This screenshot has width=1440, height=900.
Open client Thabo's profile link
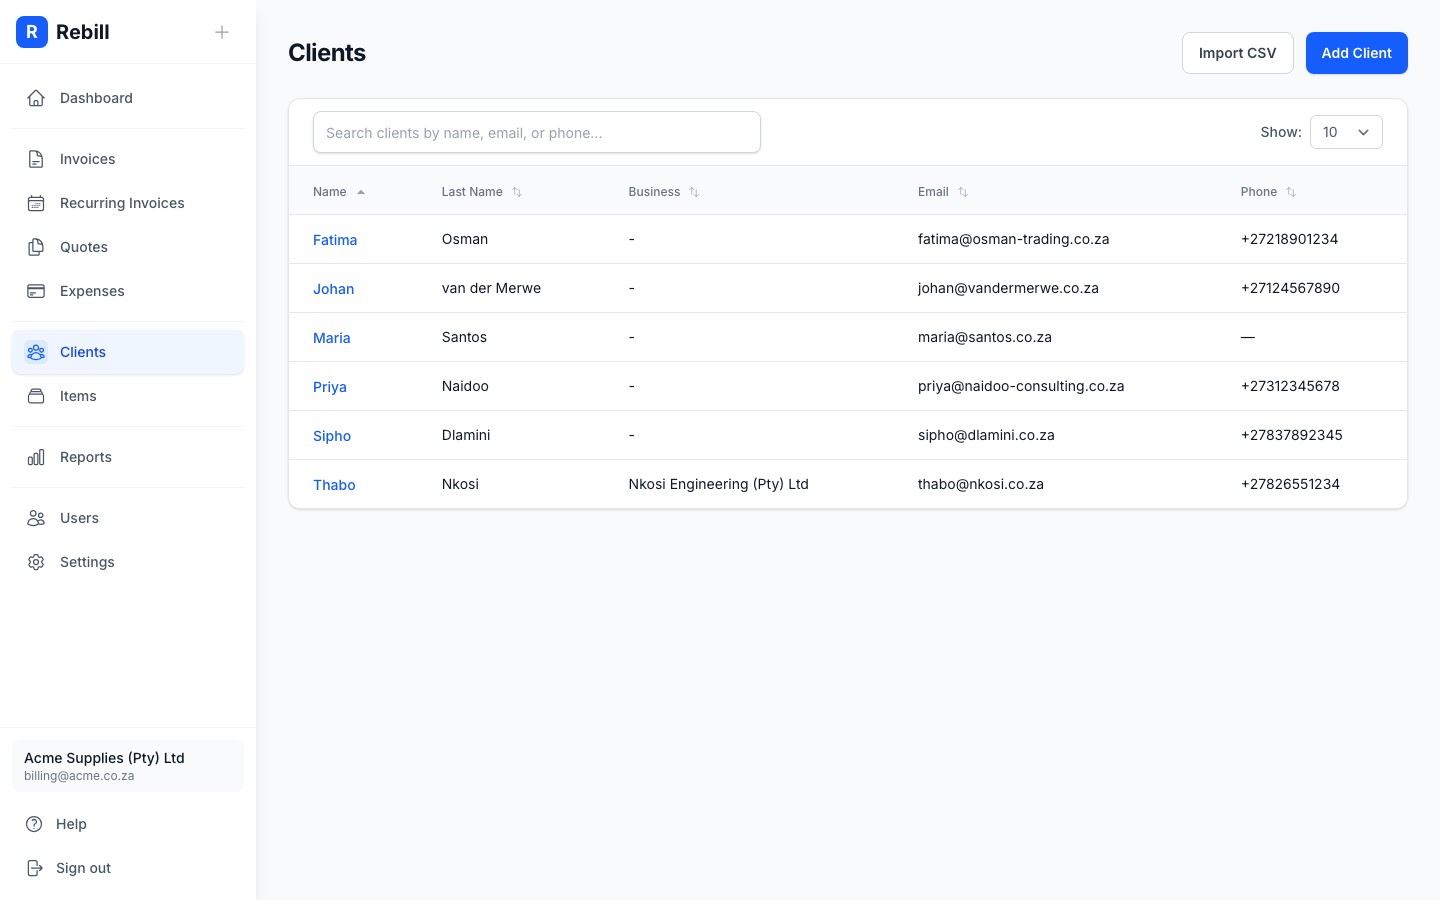coord(334,484)
